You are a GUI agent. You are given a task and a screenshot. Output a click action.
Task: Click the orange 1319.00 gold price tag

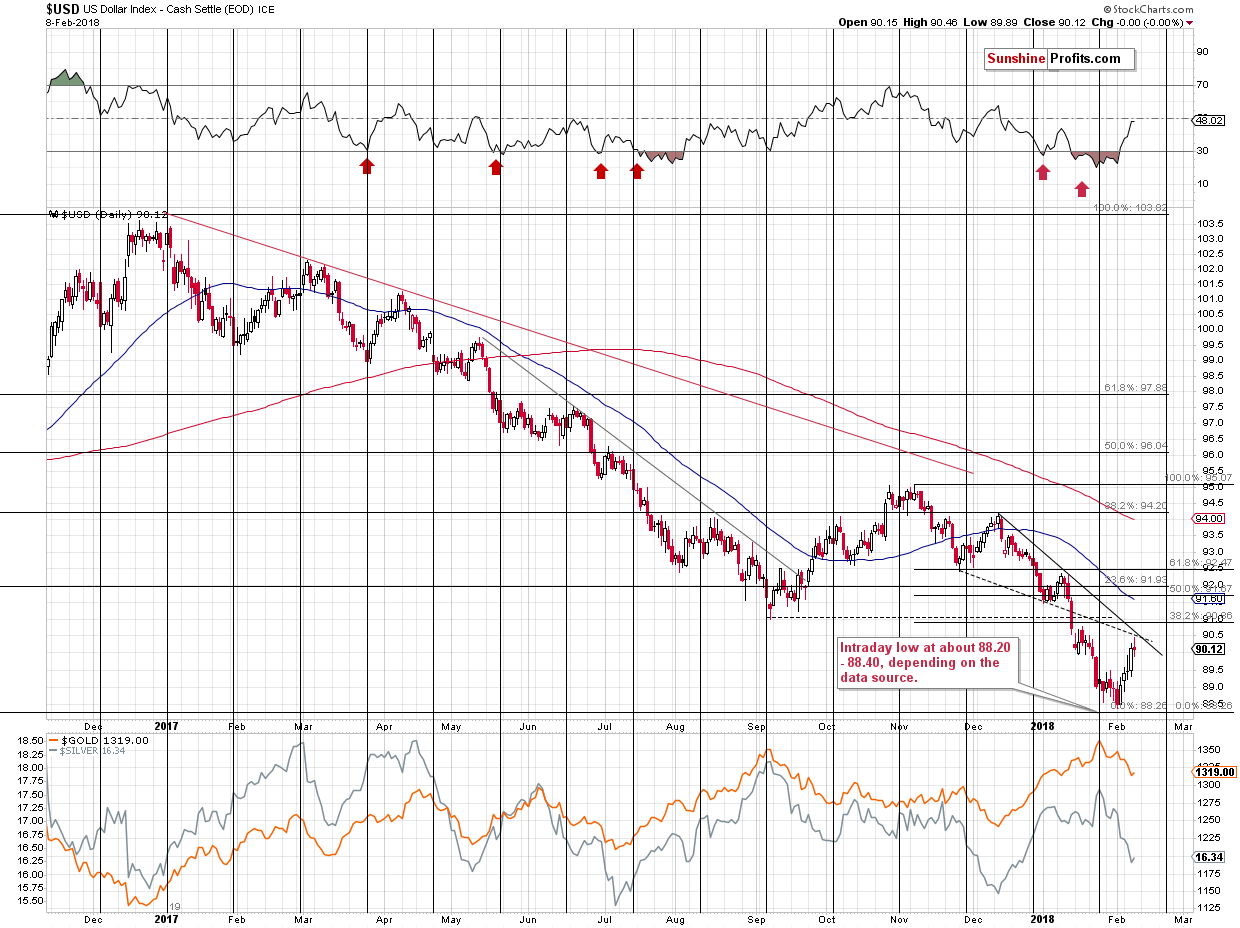1213,772
